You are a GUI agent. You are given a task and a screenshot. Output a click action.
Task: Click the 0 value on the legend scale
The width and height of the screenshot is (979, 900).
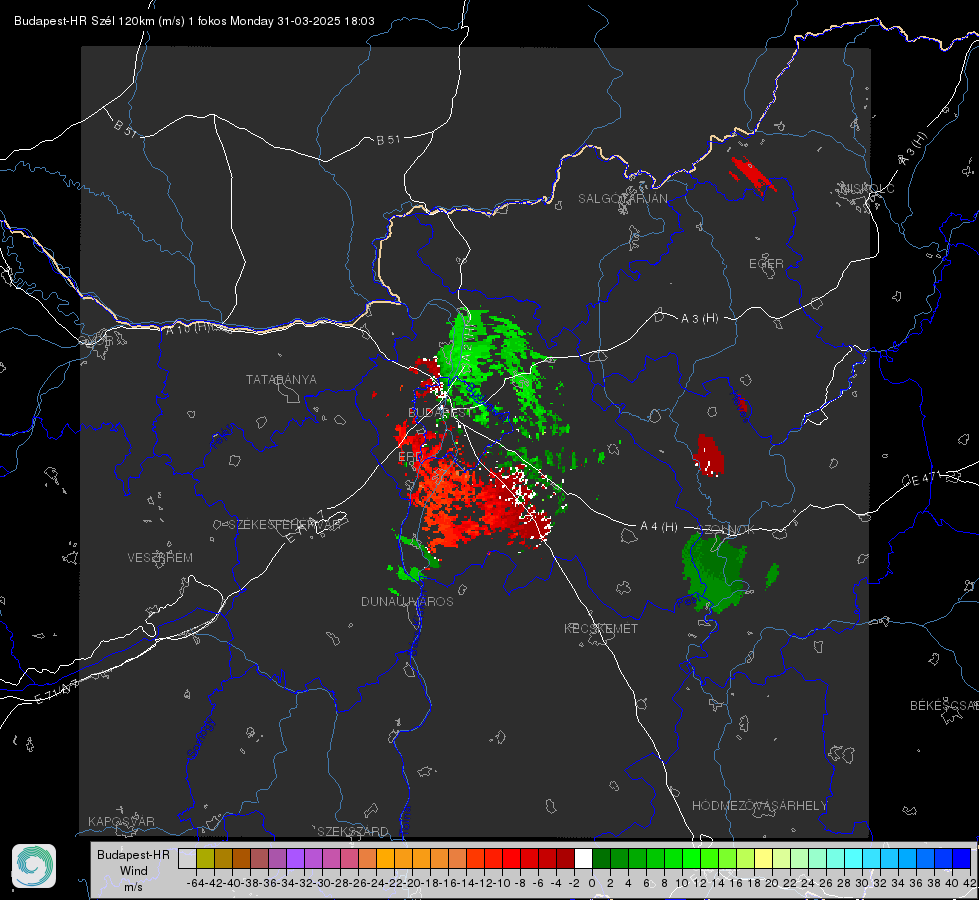(592, 883)
